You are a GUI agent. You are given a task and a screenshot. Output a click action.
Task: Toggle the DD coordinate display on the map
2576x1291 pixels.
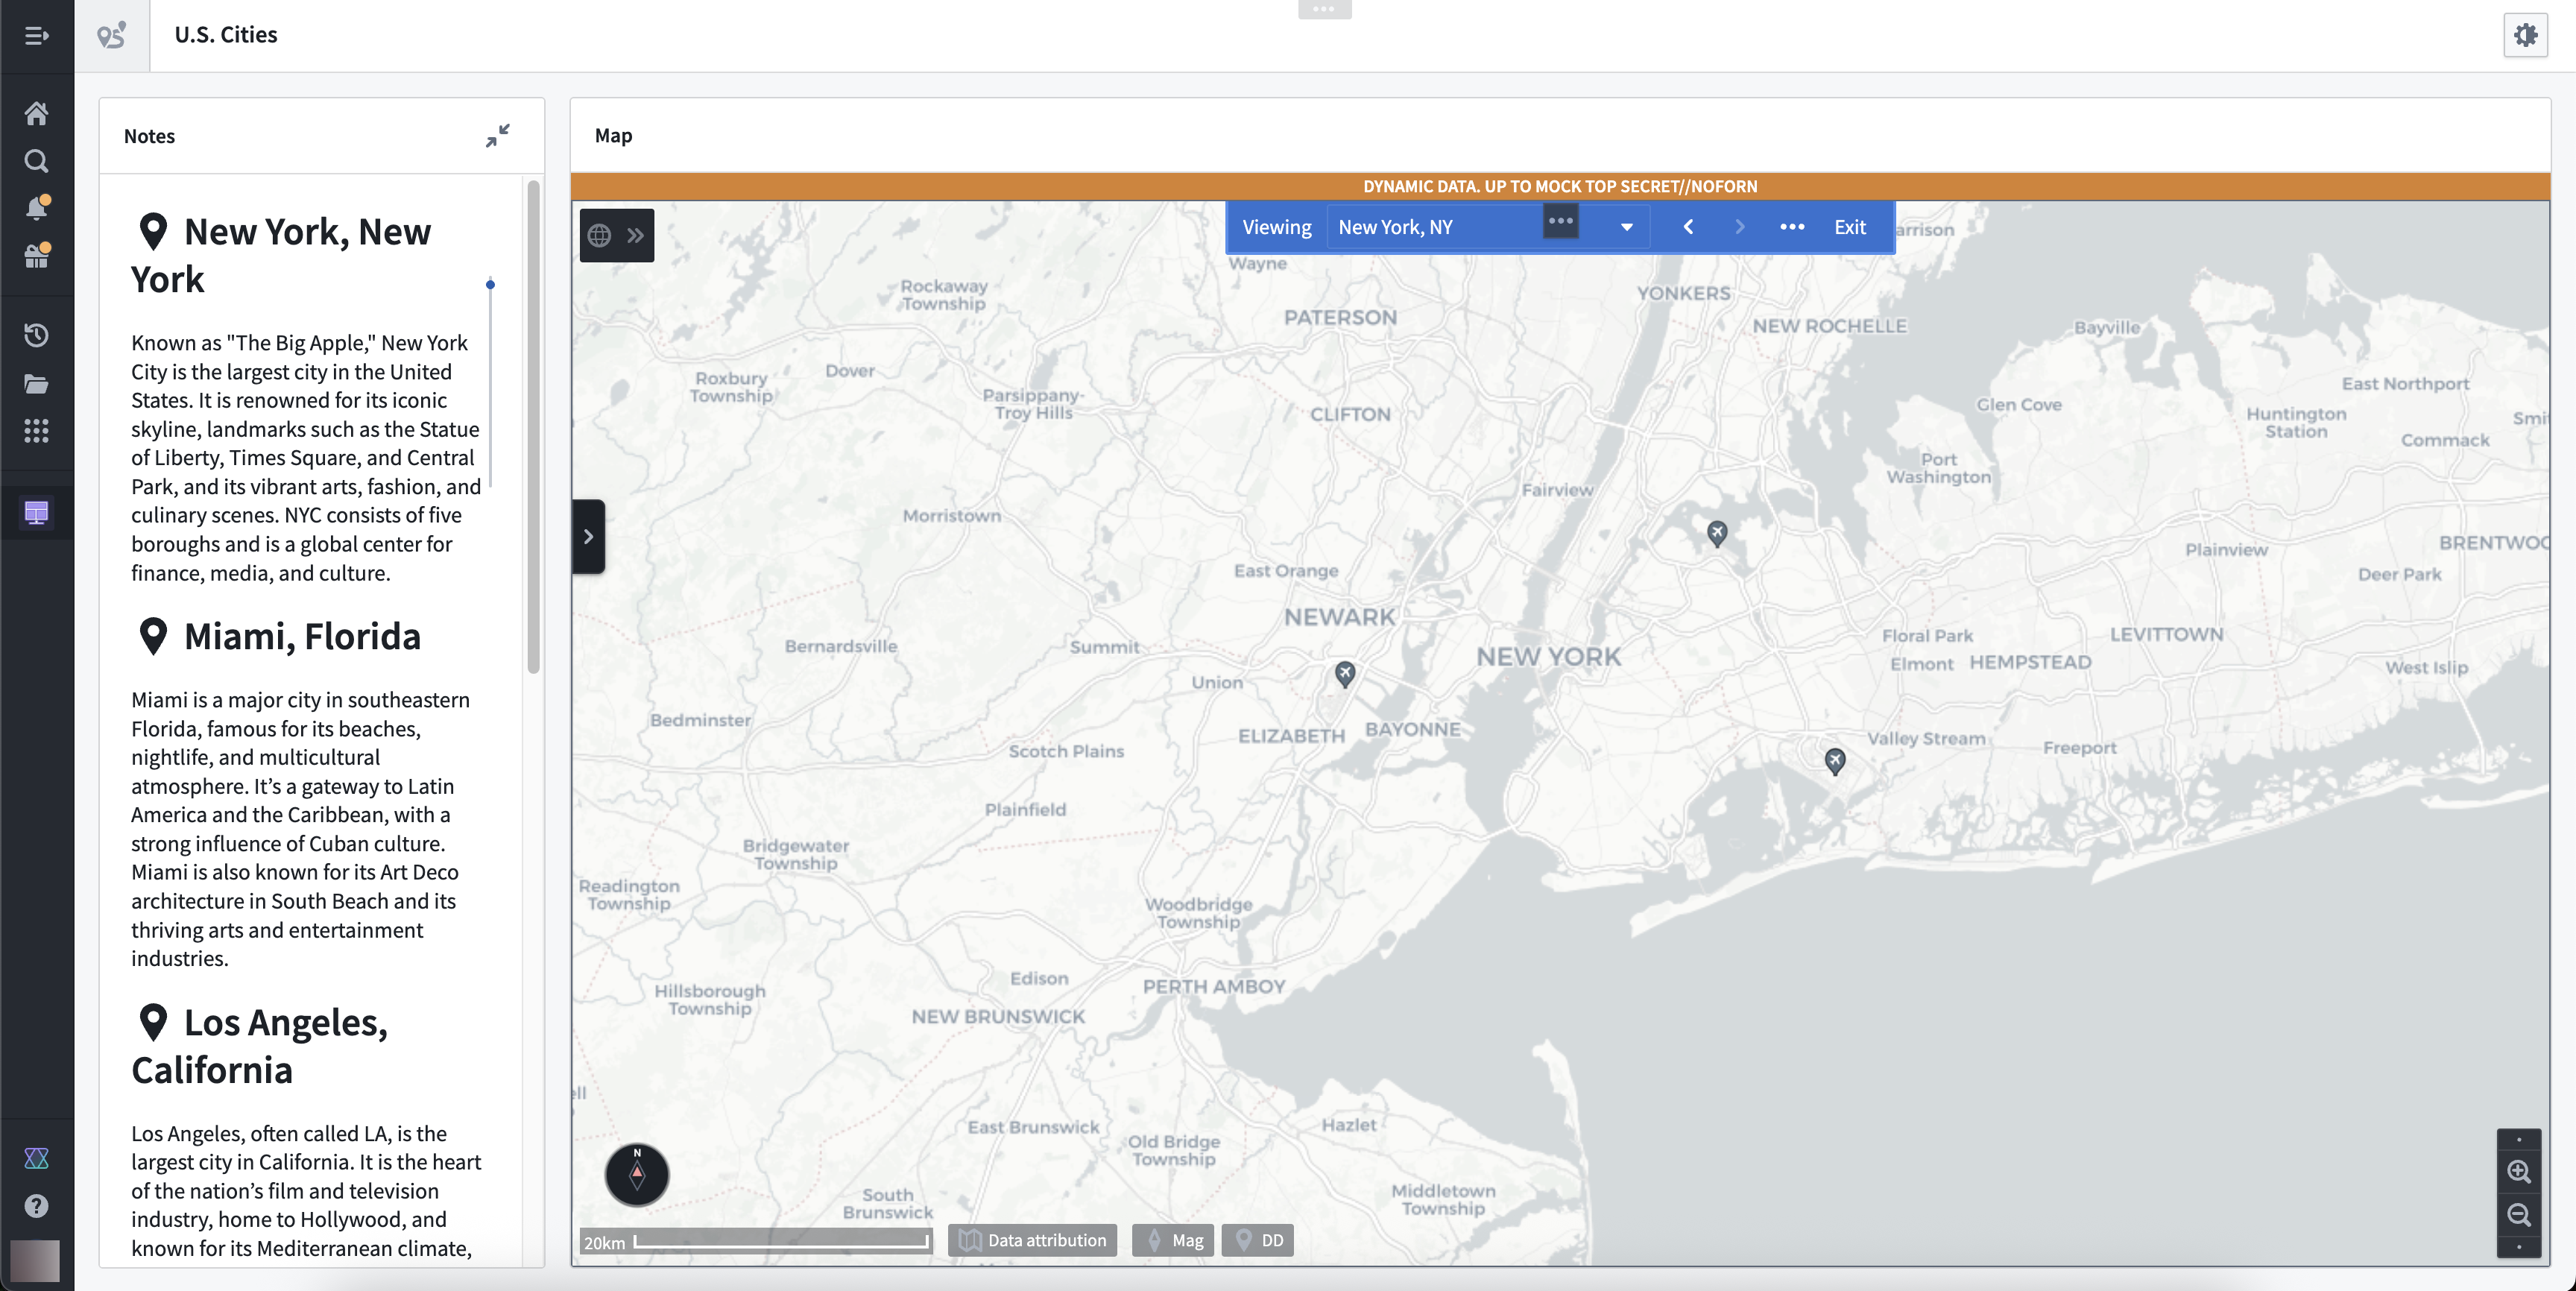point(1257,1240)
